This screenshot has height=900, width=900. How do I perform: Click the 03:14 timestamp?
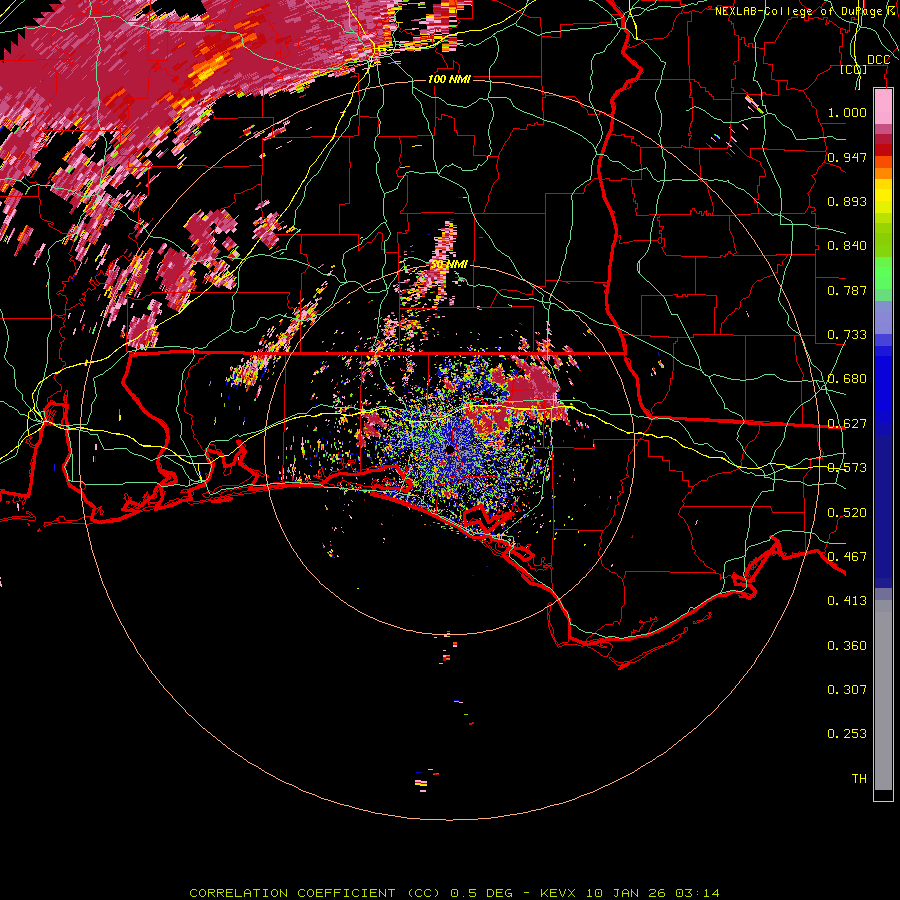[697, 893]
